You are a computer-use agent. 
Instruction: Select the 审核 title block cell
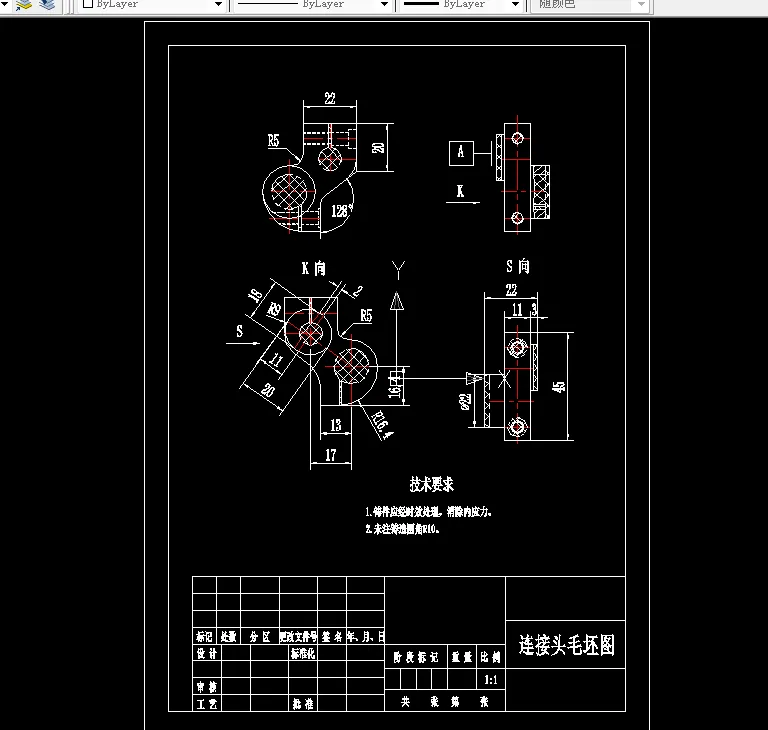pyautogui.click(x=207, y=687)
